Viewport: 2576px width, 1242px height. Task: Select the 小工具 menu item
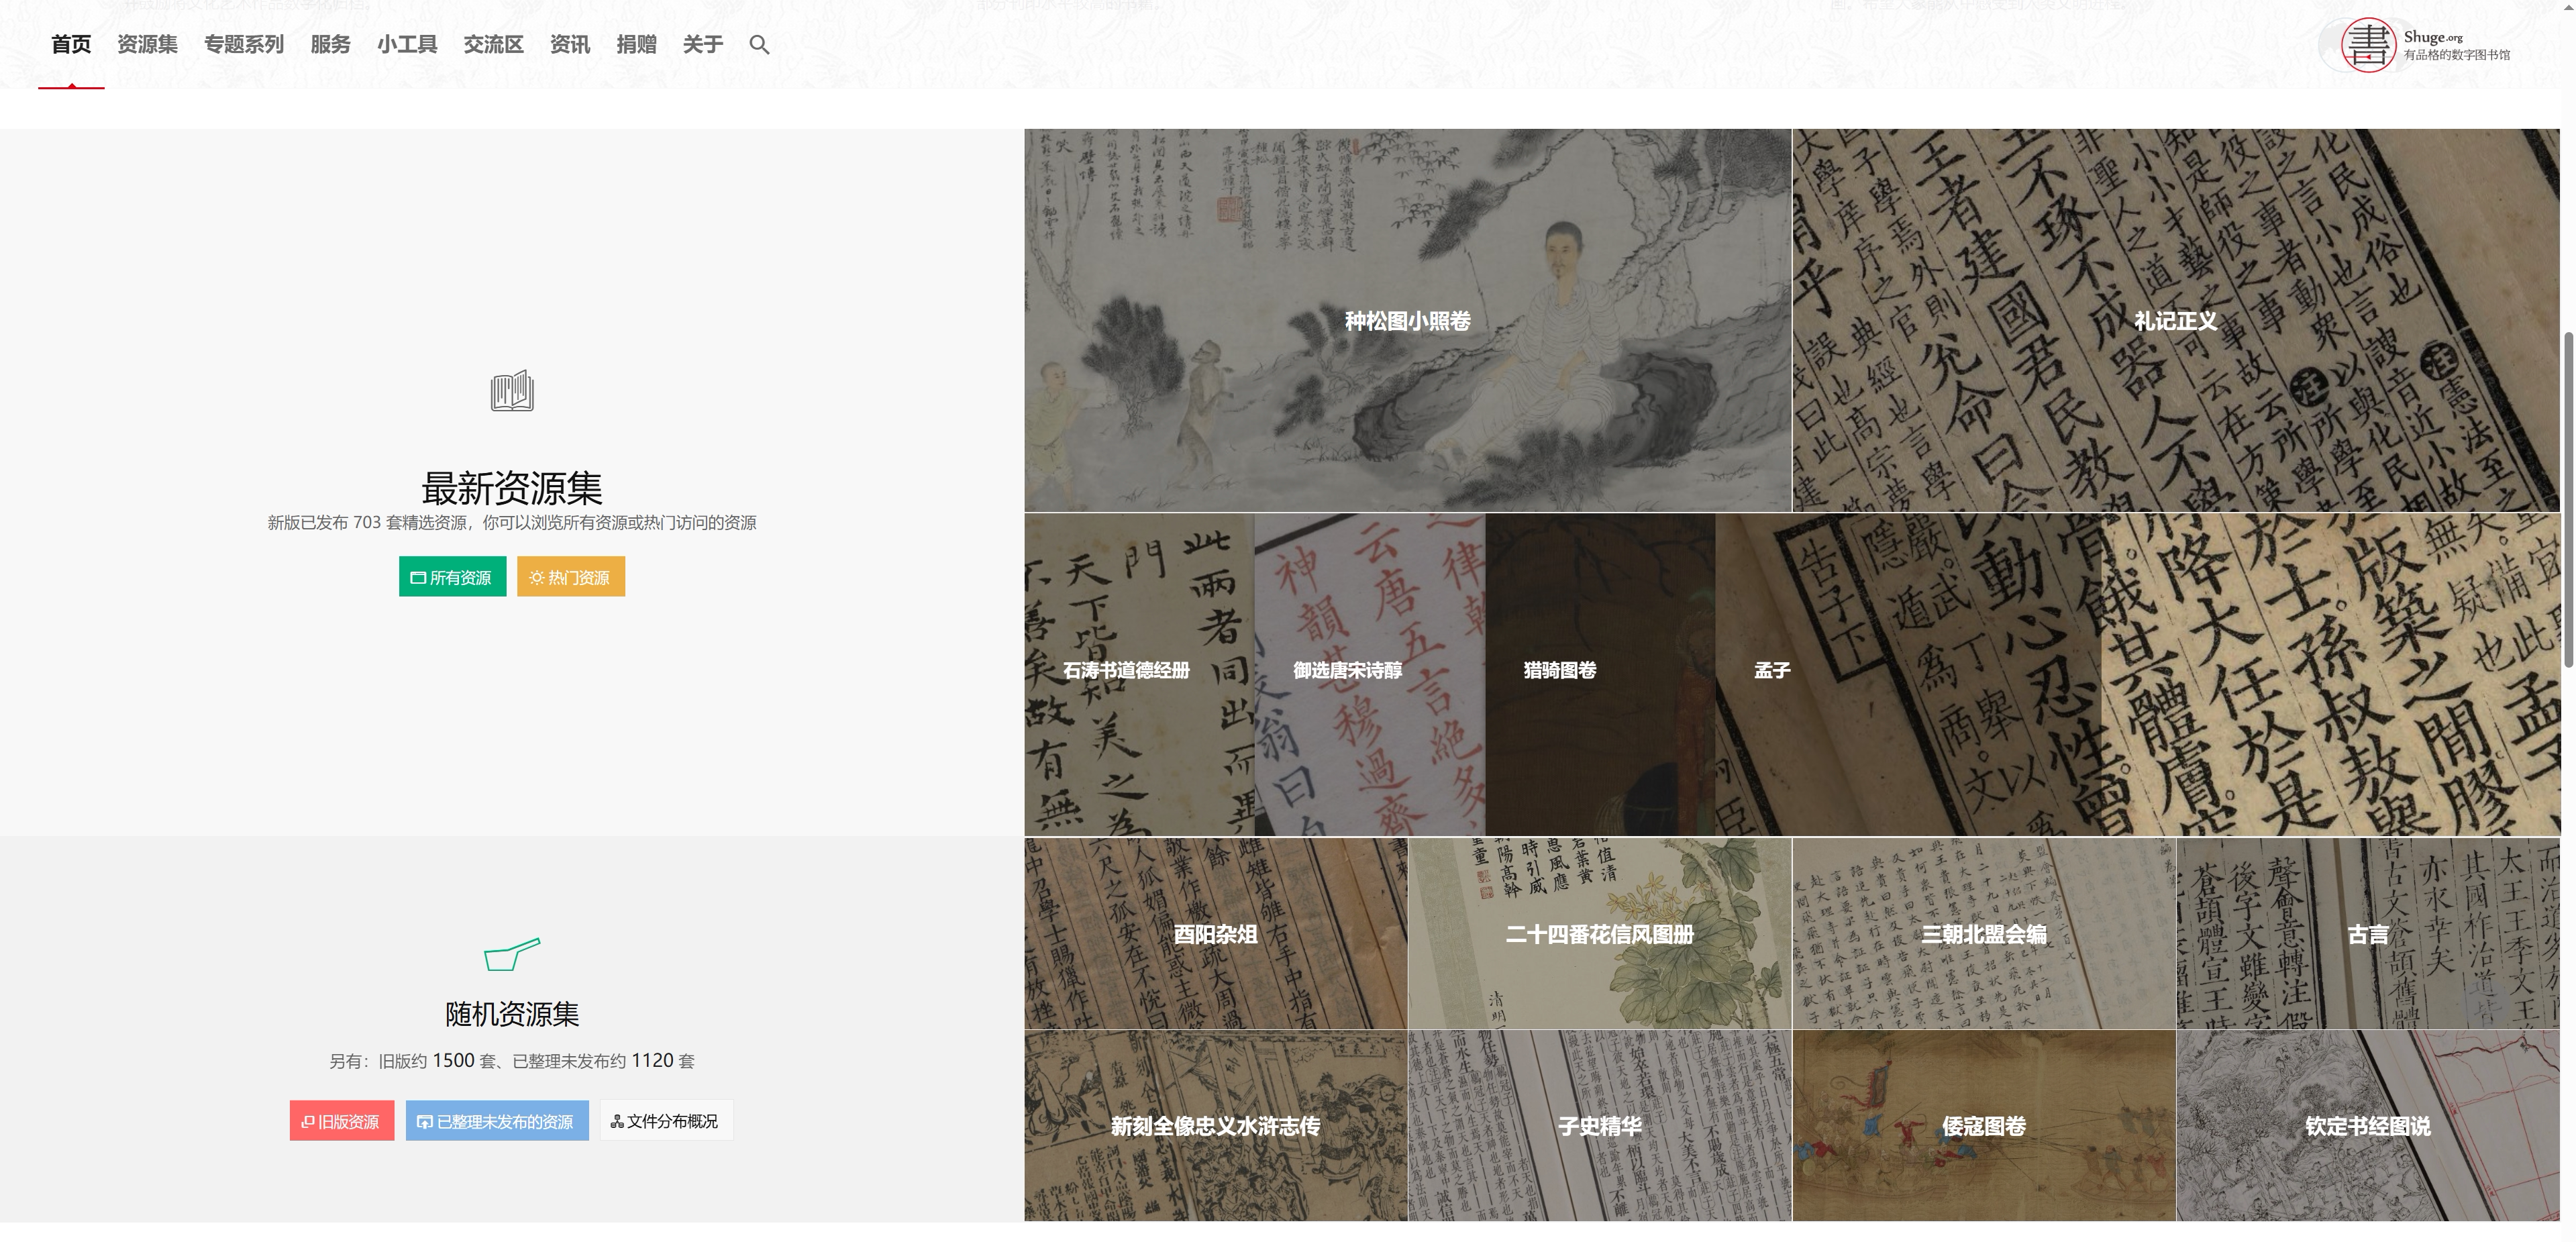pyautogui.click(x=407, y=45)
